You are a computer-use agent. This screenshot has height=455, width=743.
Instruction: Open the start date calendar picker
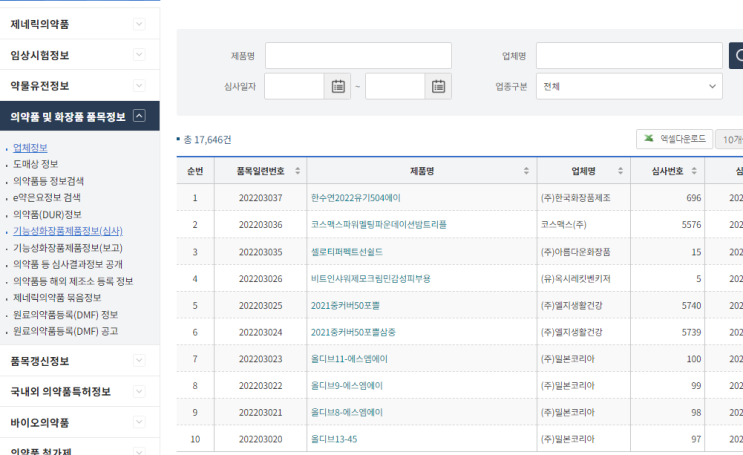point(338,86)
